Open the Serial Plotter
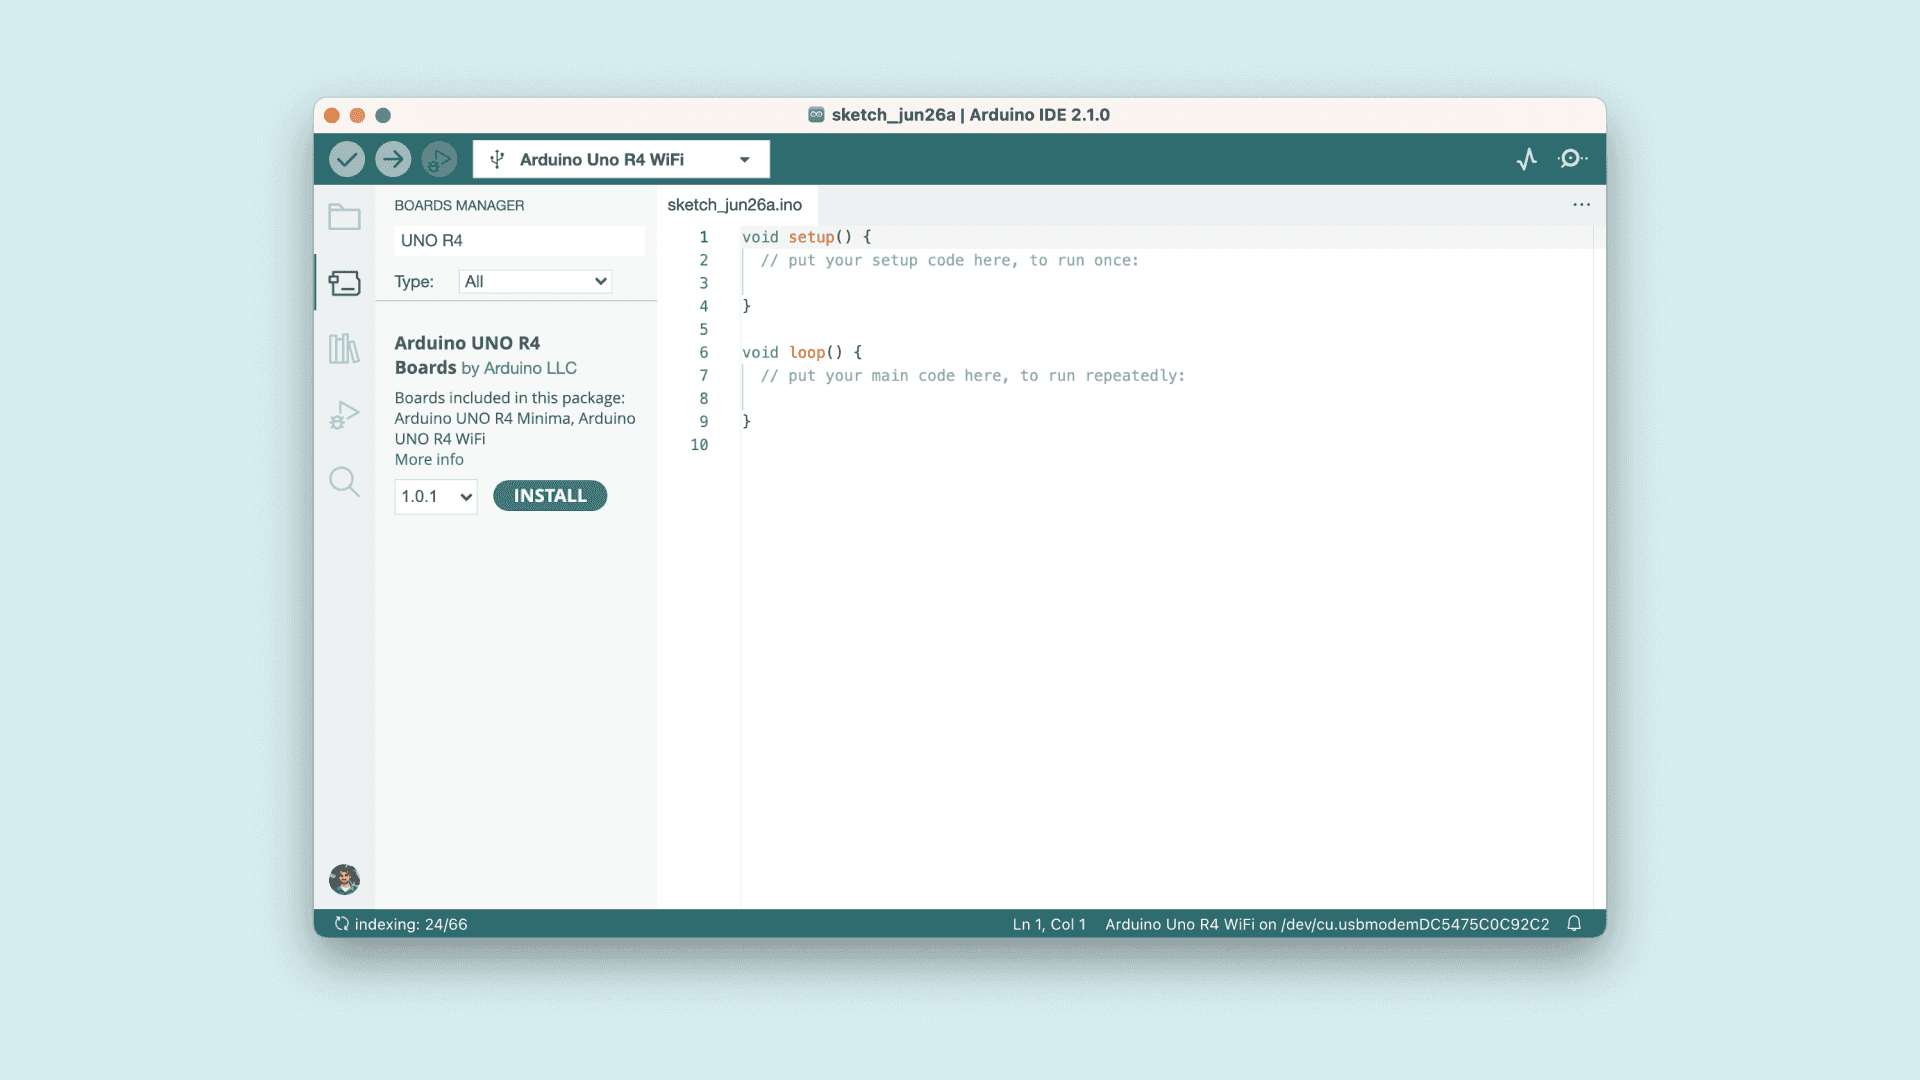The height and width of the screenshot is (1080, 1920). click(1526, 159)
